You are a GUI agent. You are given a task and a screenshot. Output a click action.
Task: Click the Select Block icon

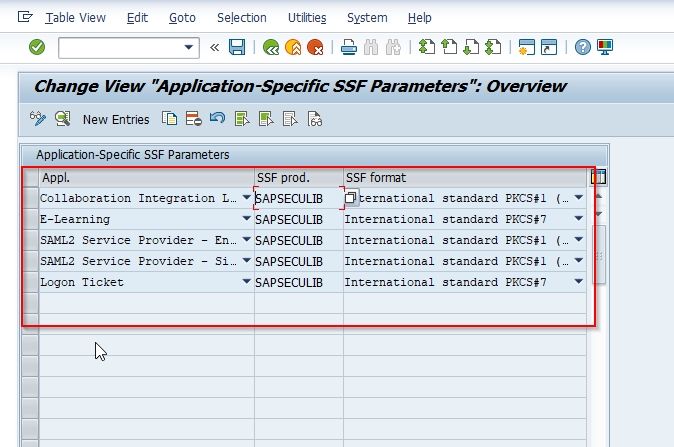[266, 119]
